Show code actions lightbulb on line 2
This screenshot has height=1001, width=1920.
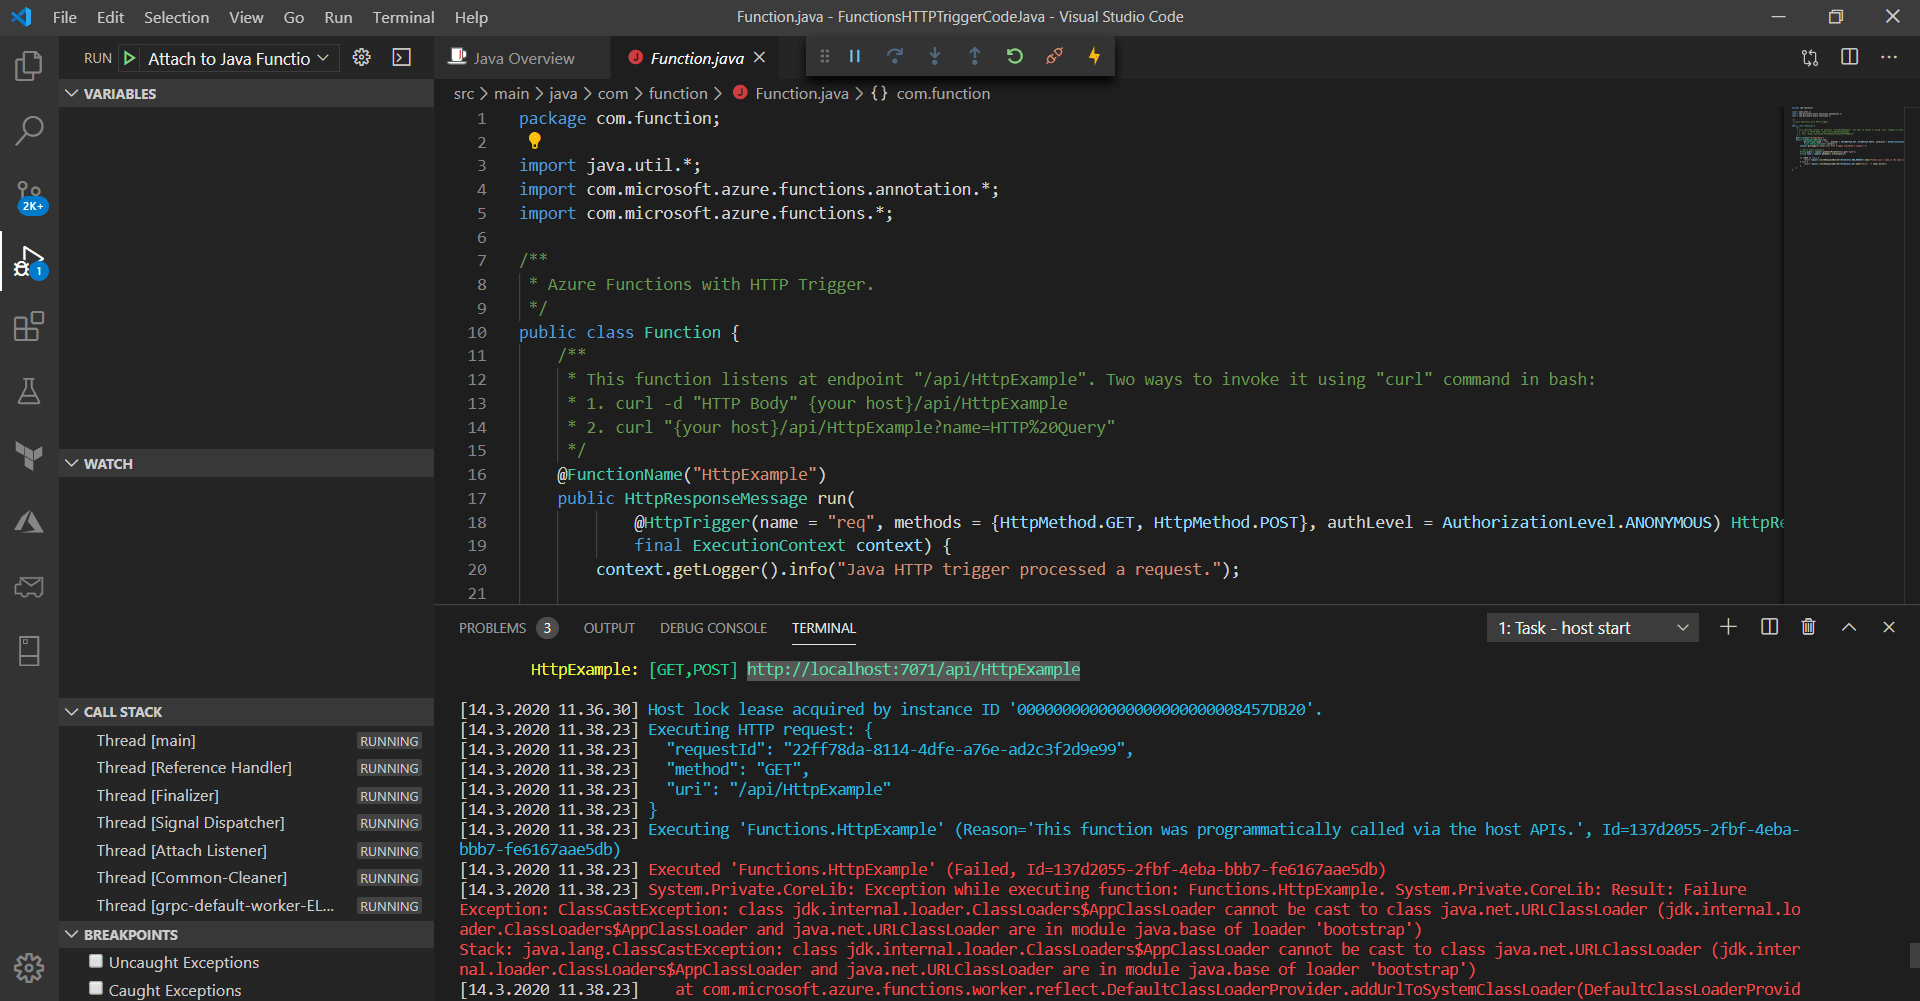(535, 141)
